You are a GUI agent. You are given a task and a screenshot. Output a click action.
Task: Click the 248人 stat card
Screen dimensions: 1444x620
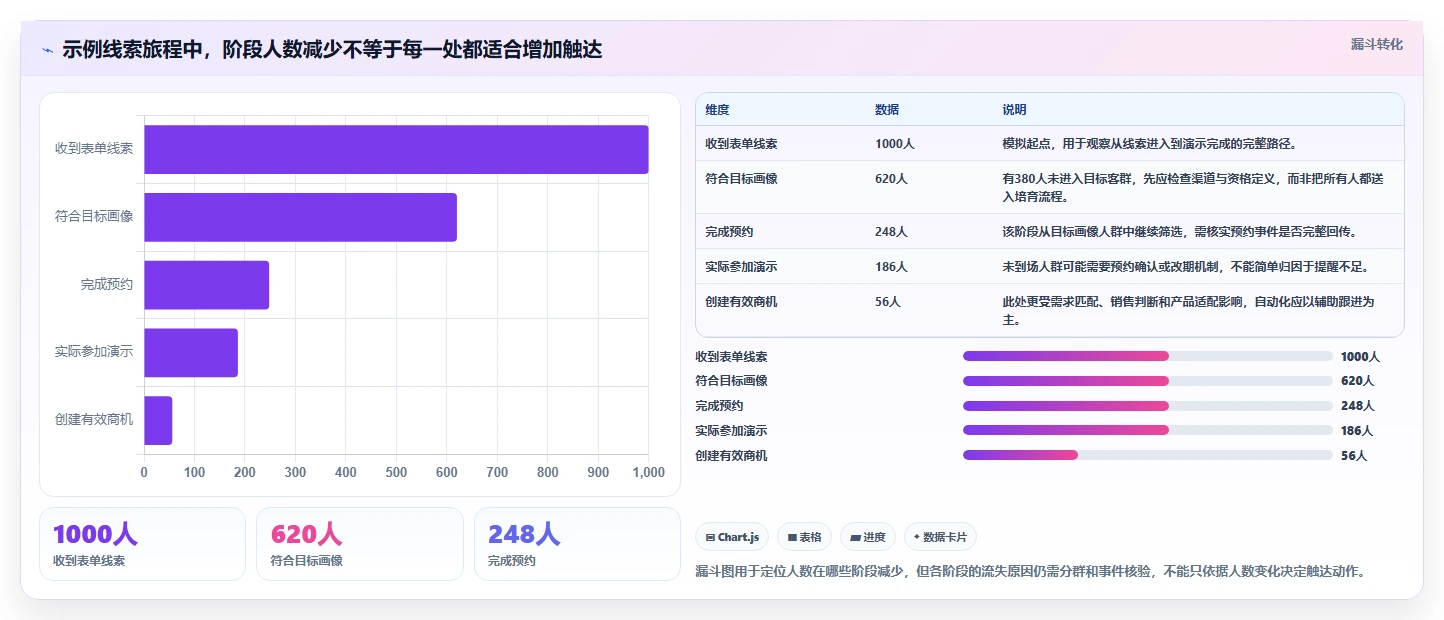[x=577, y=544]
